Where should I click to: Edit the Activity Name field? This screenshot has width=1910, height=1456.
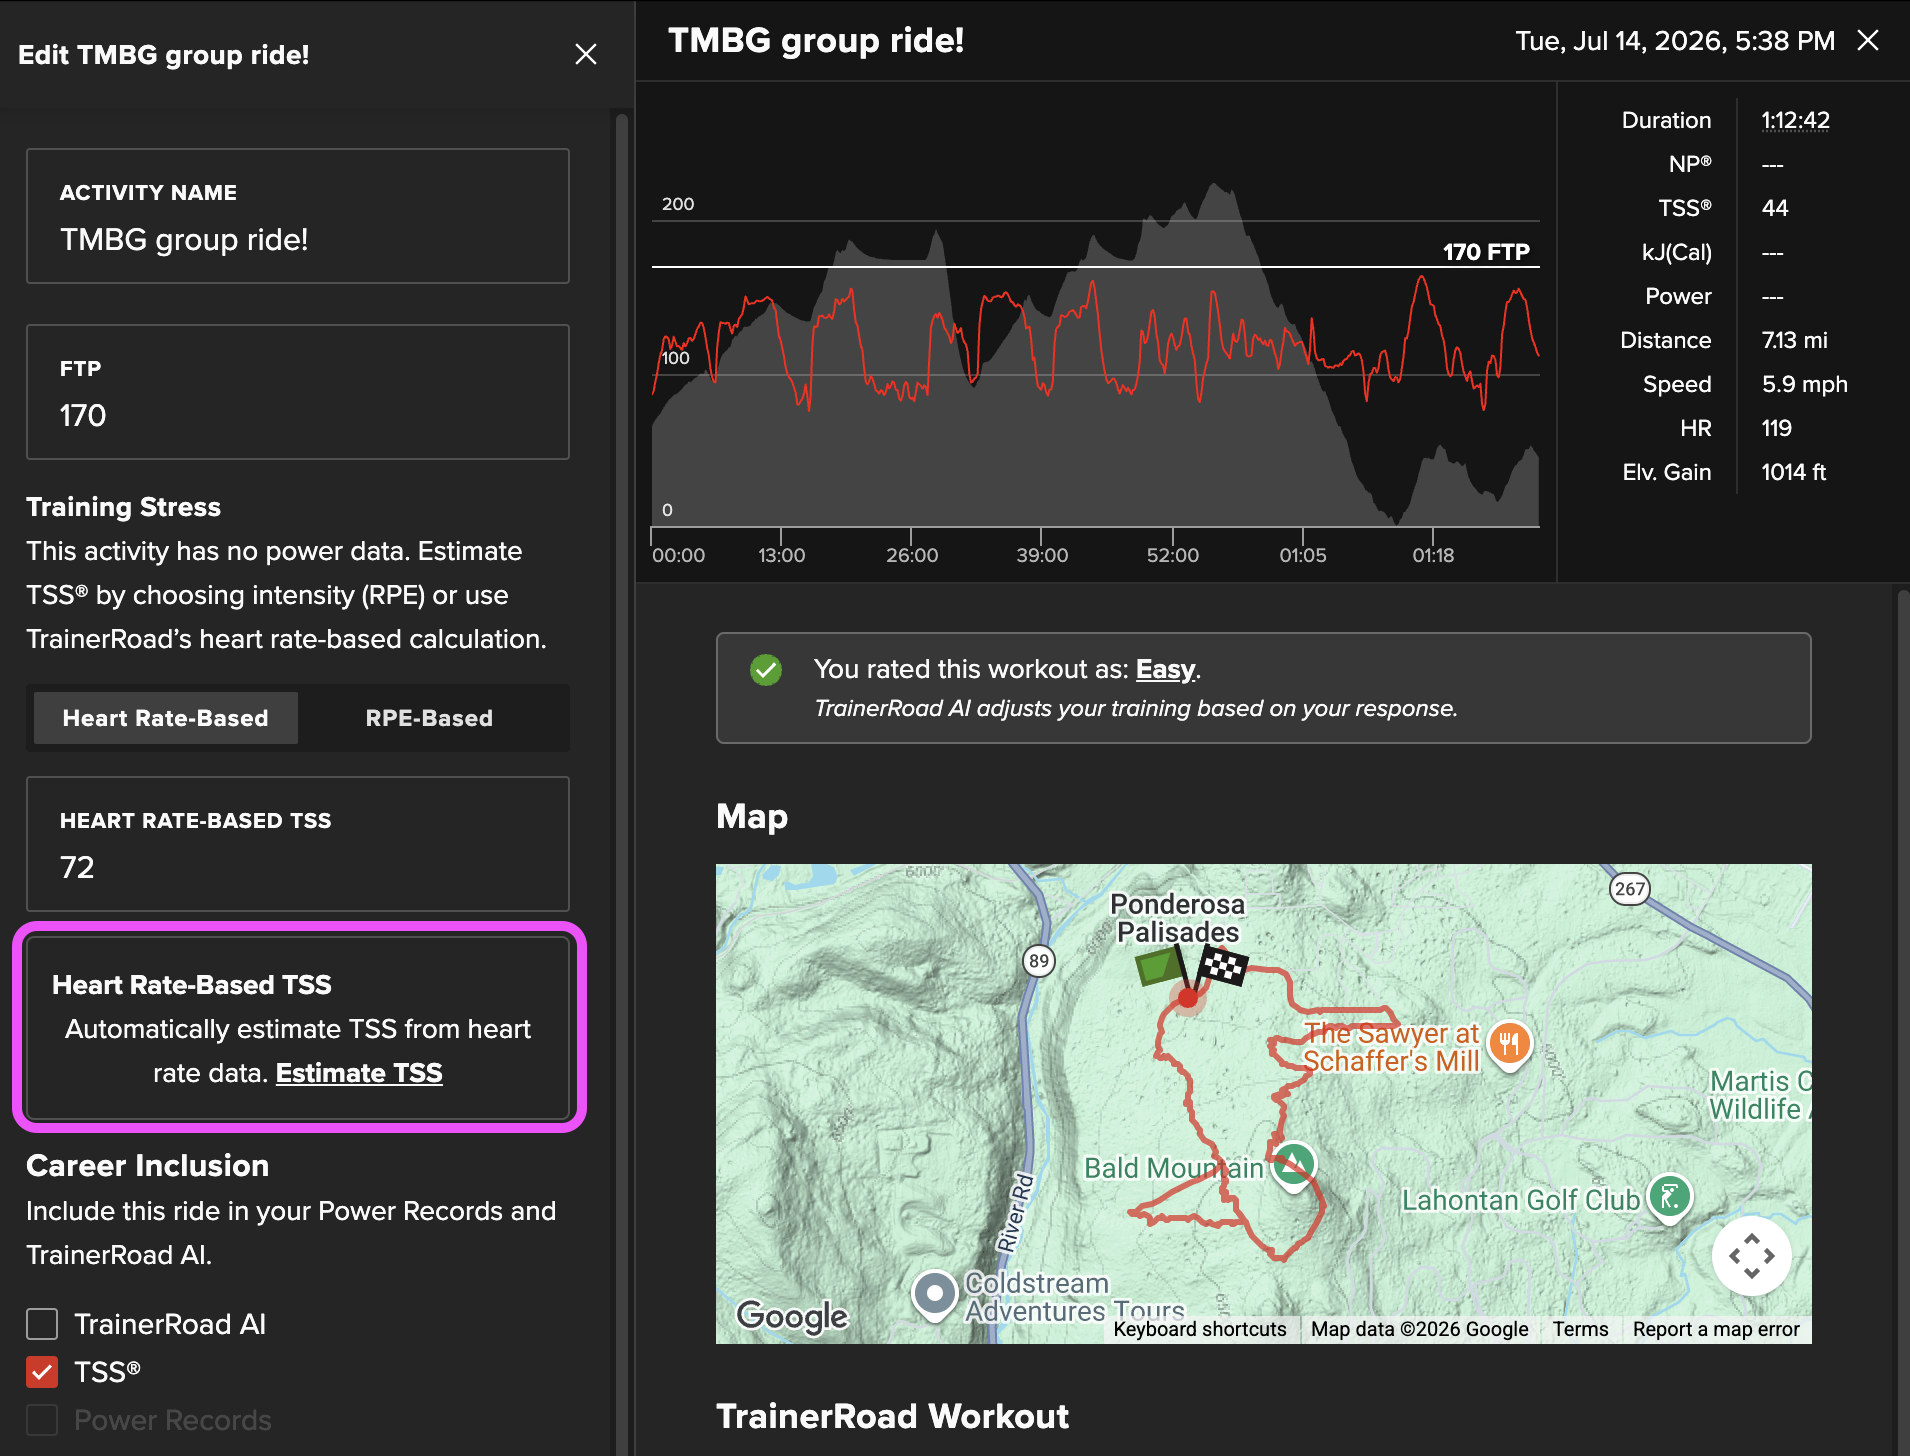point(298,216)
